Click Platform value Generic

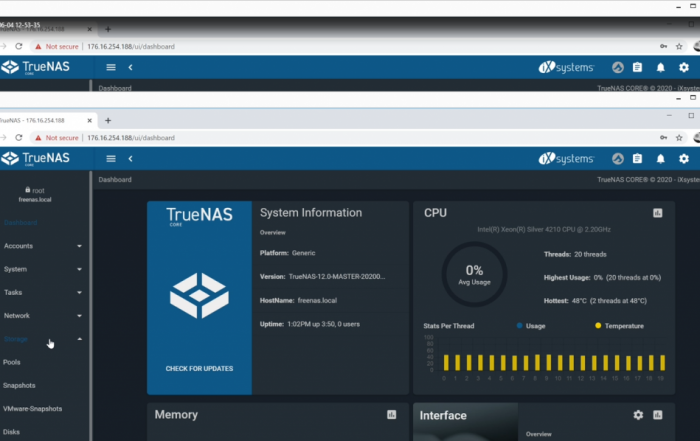point(304,253)
